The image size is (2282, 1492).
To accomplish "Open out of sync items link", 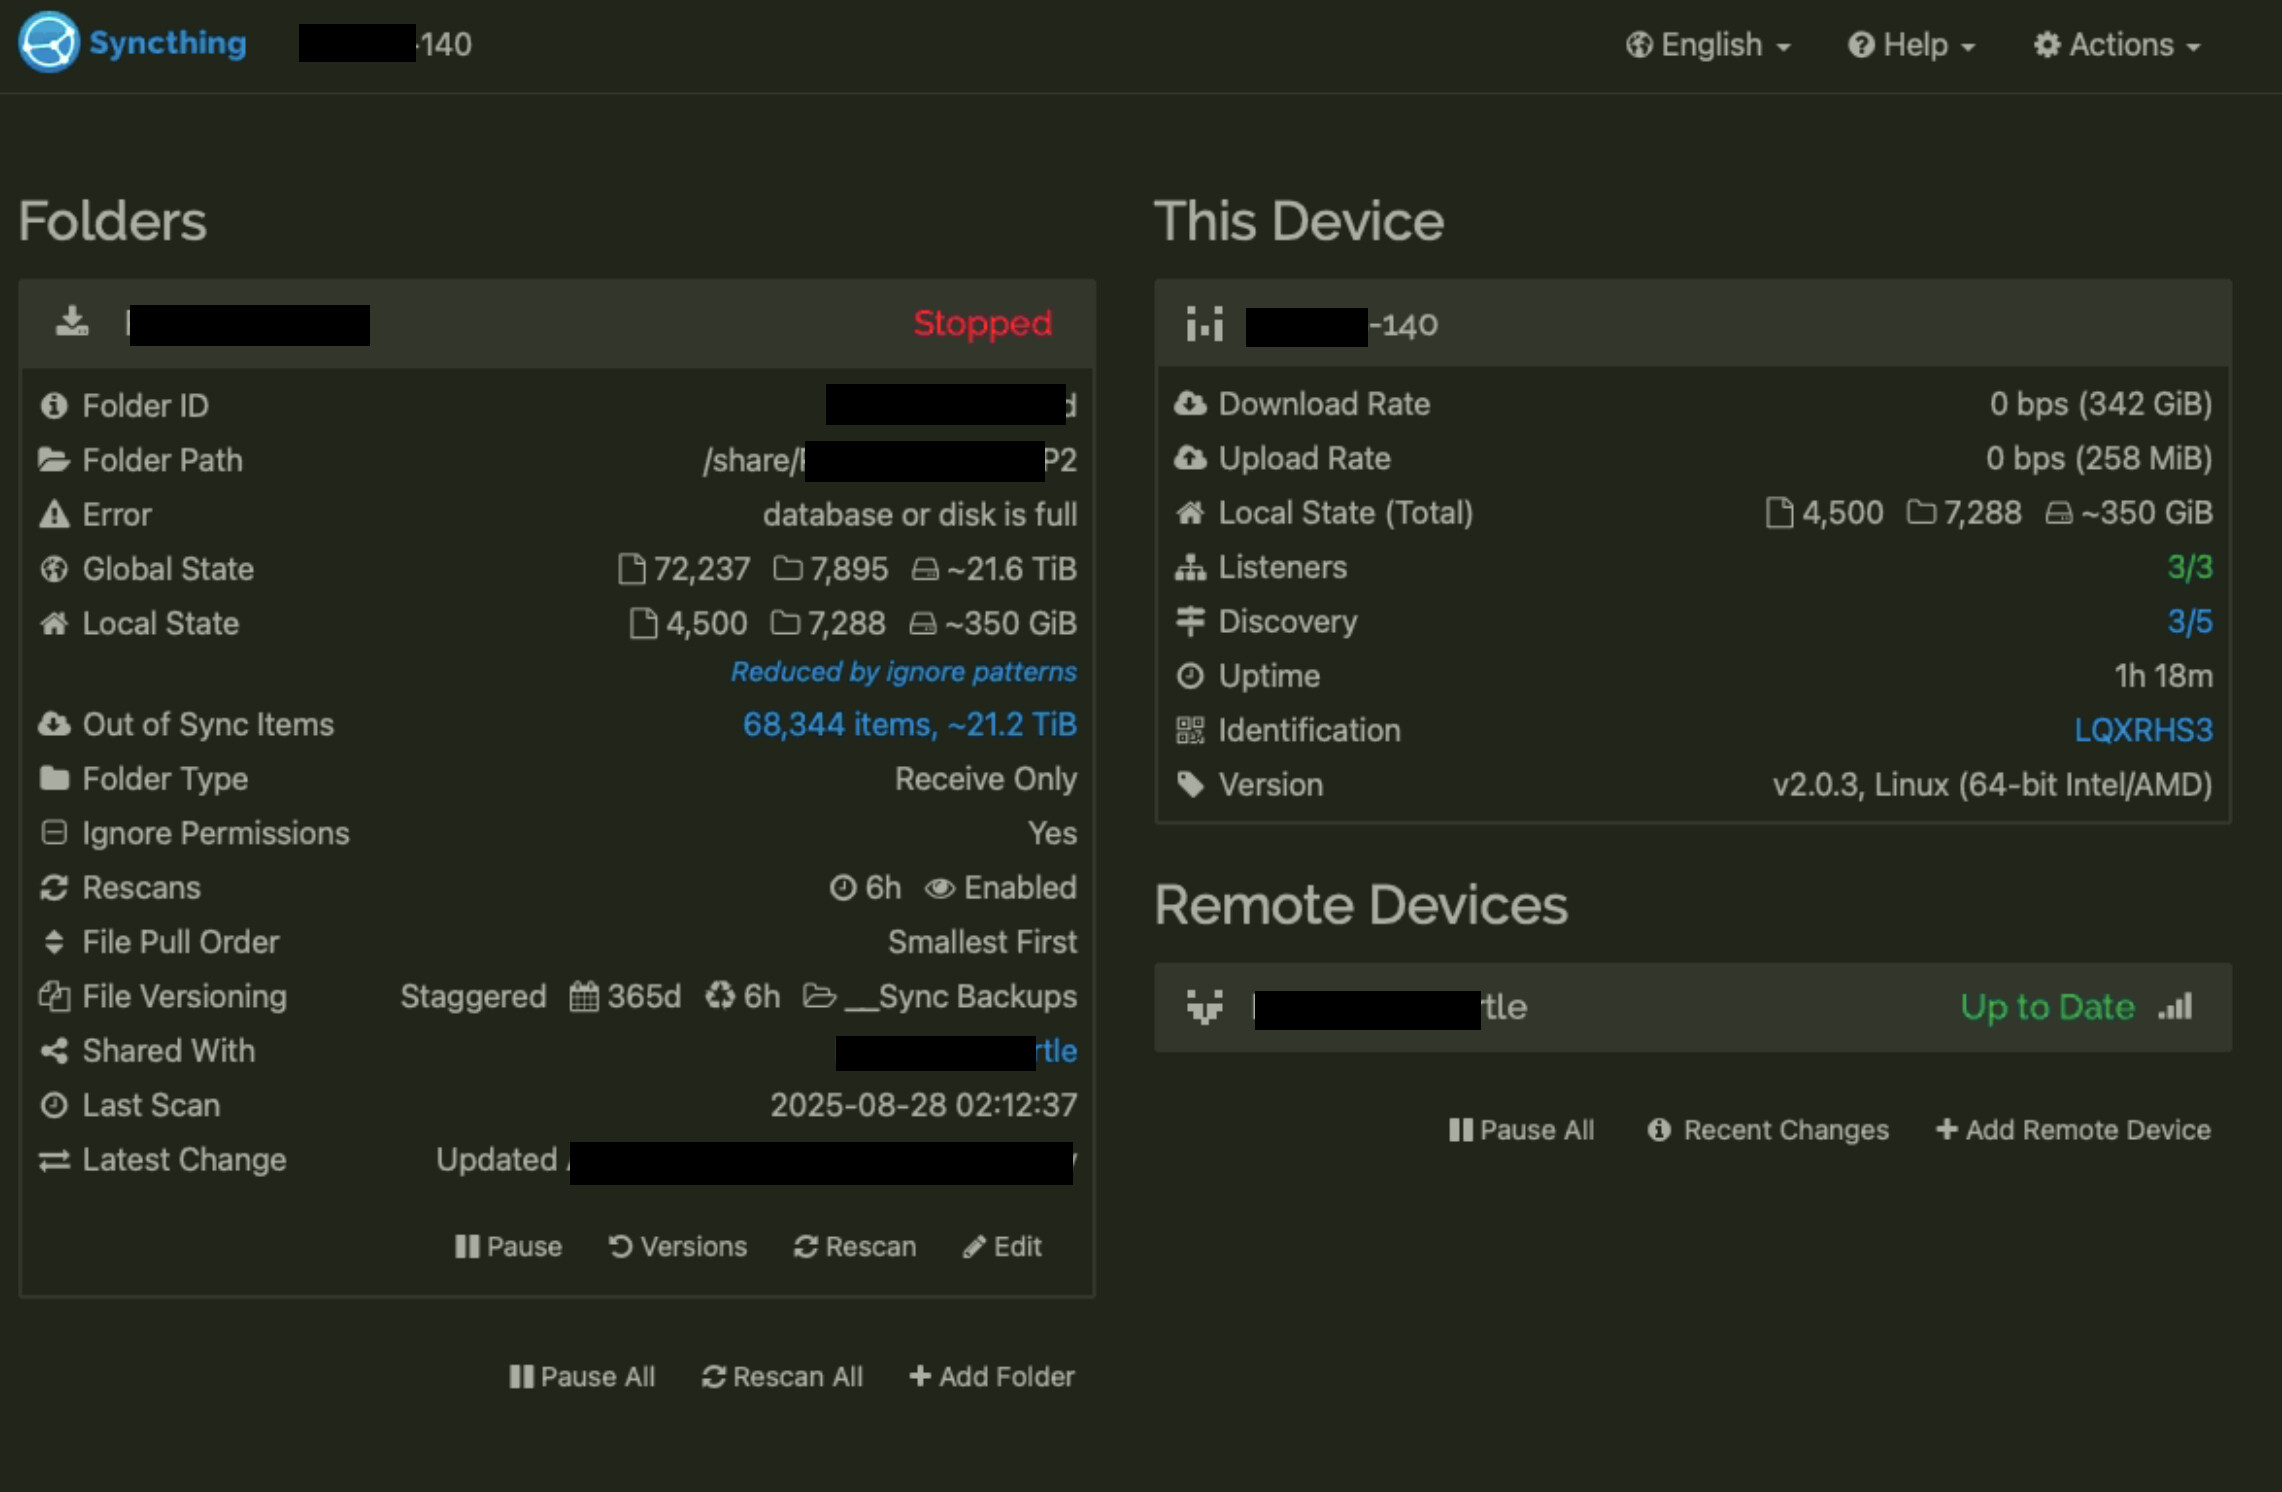I will (909, 724).
